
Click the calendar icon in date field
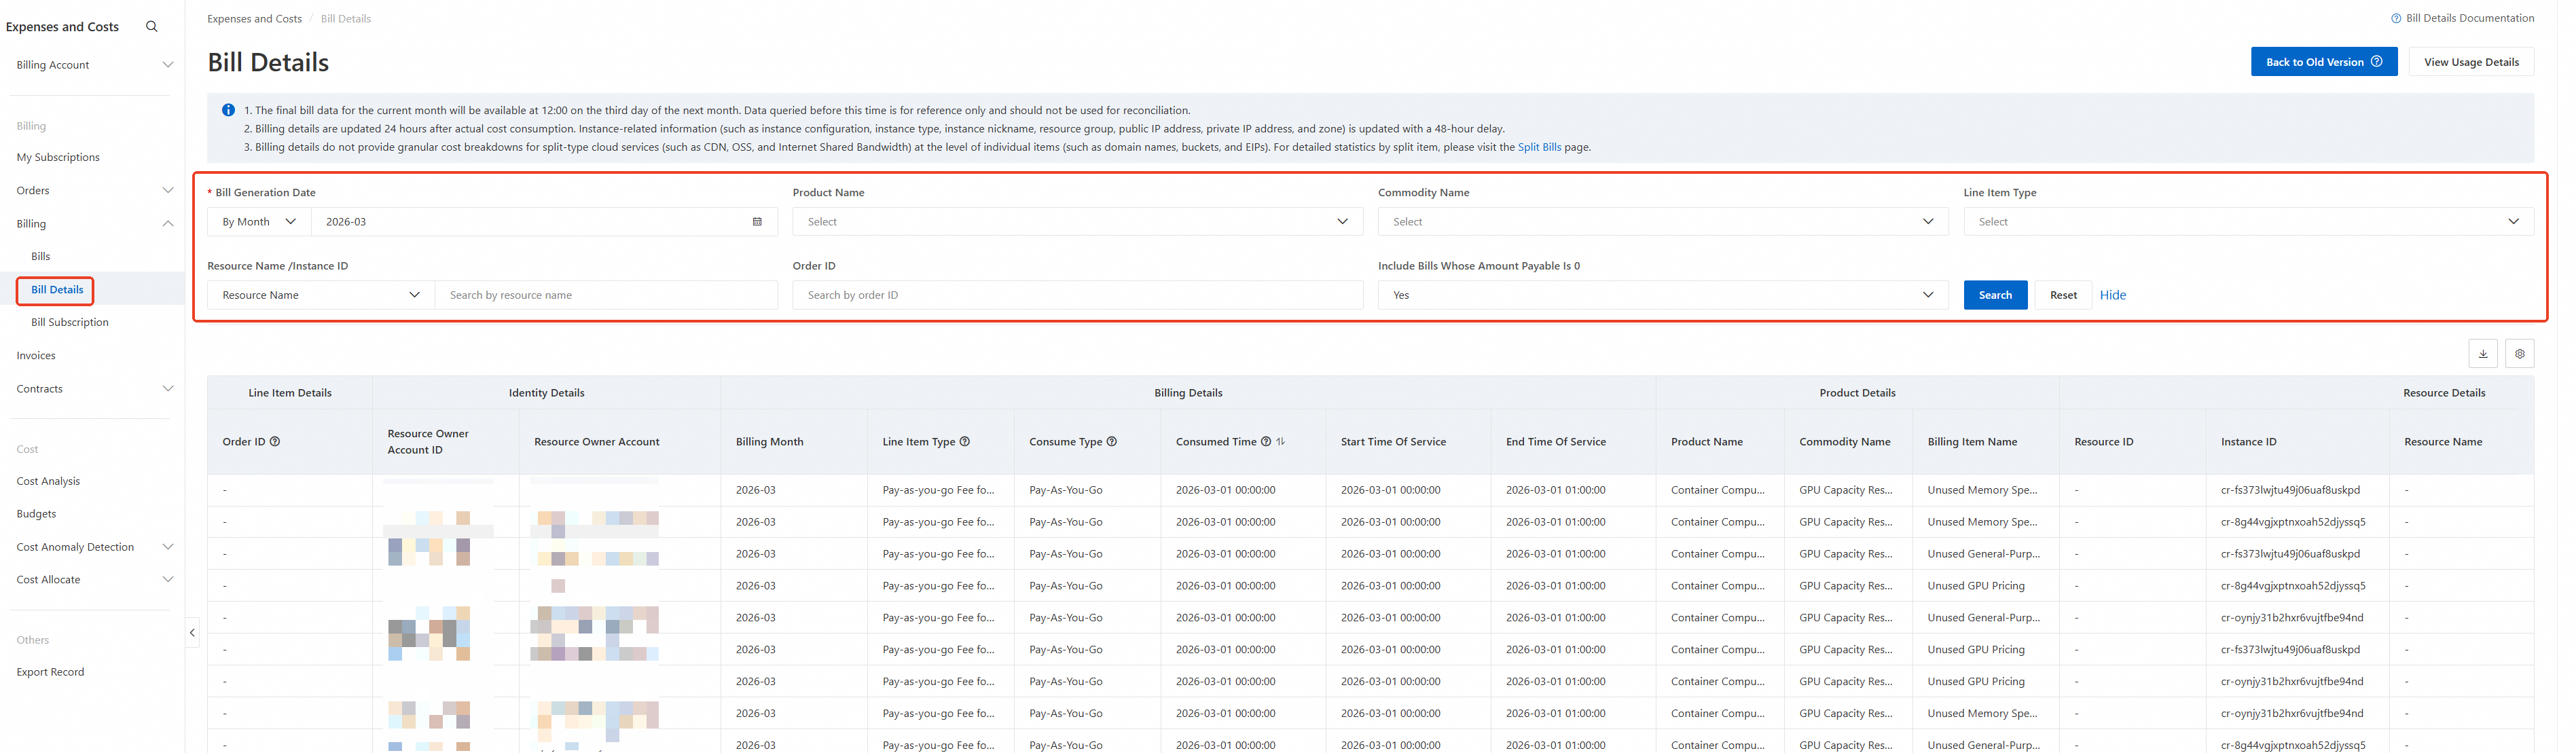pos(757,222)
